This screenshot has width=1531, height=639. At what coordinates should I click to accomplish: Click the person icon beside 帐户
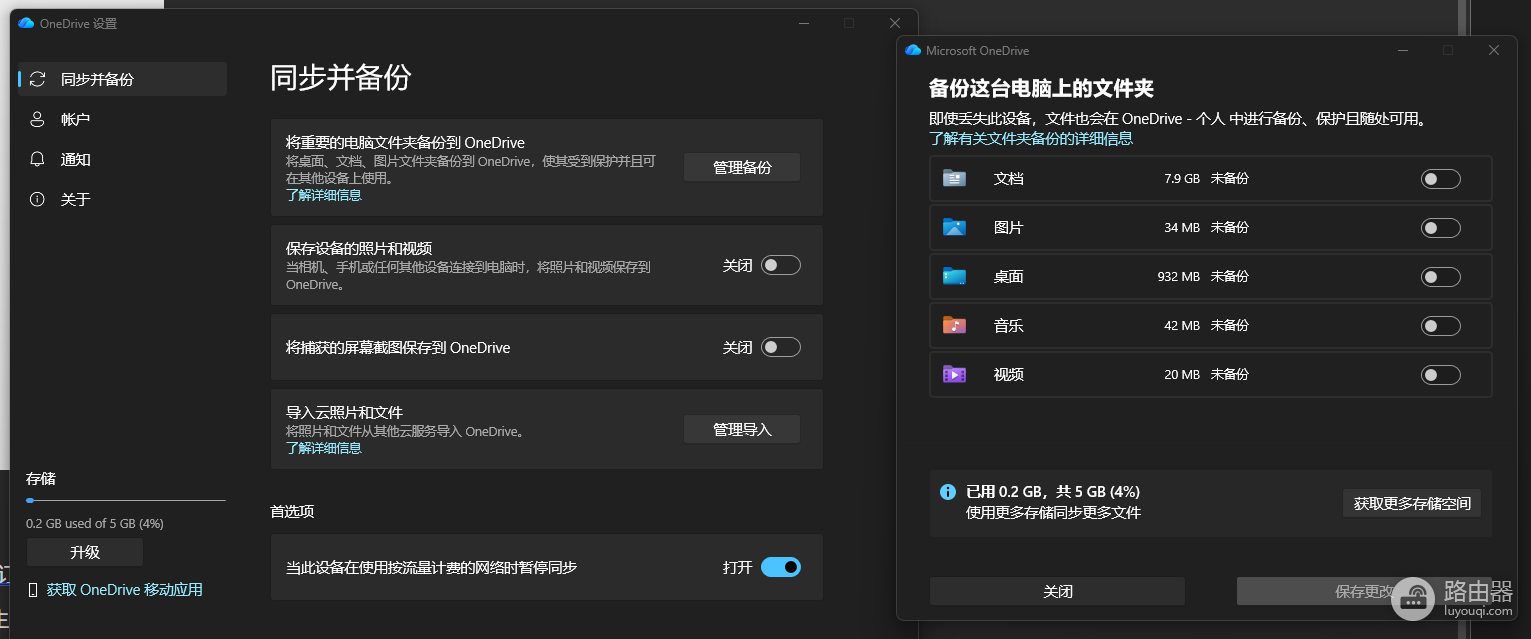37,119
